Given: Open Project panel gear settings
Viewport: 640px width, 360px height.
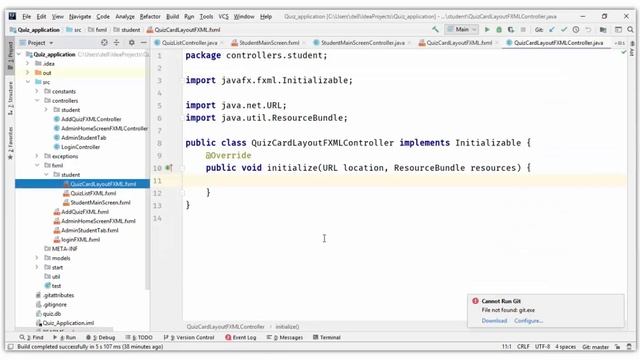Looking at the screenshot, I should [x=131, y=42].
